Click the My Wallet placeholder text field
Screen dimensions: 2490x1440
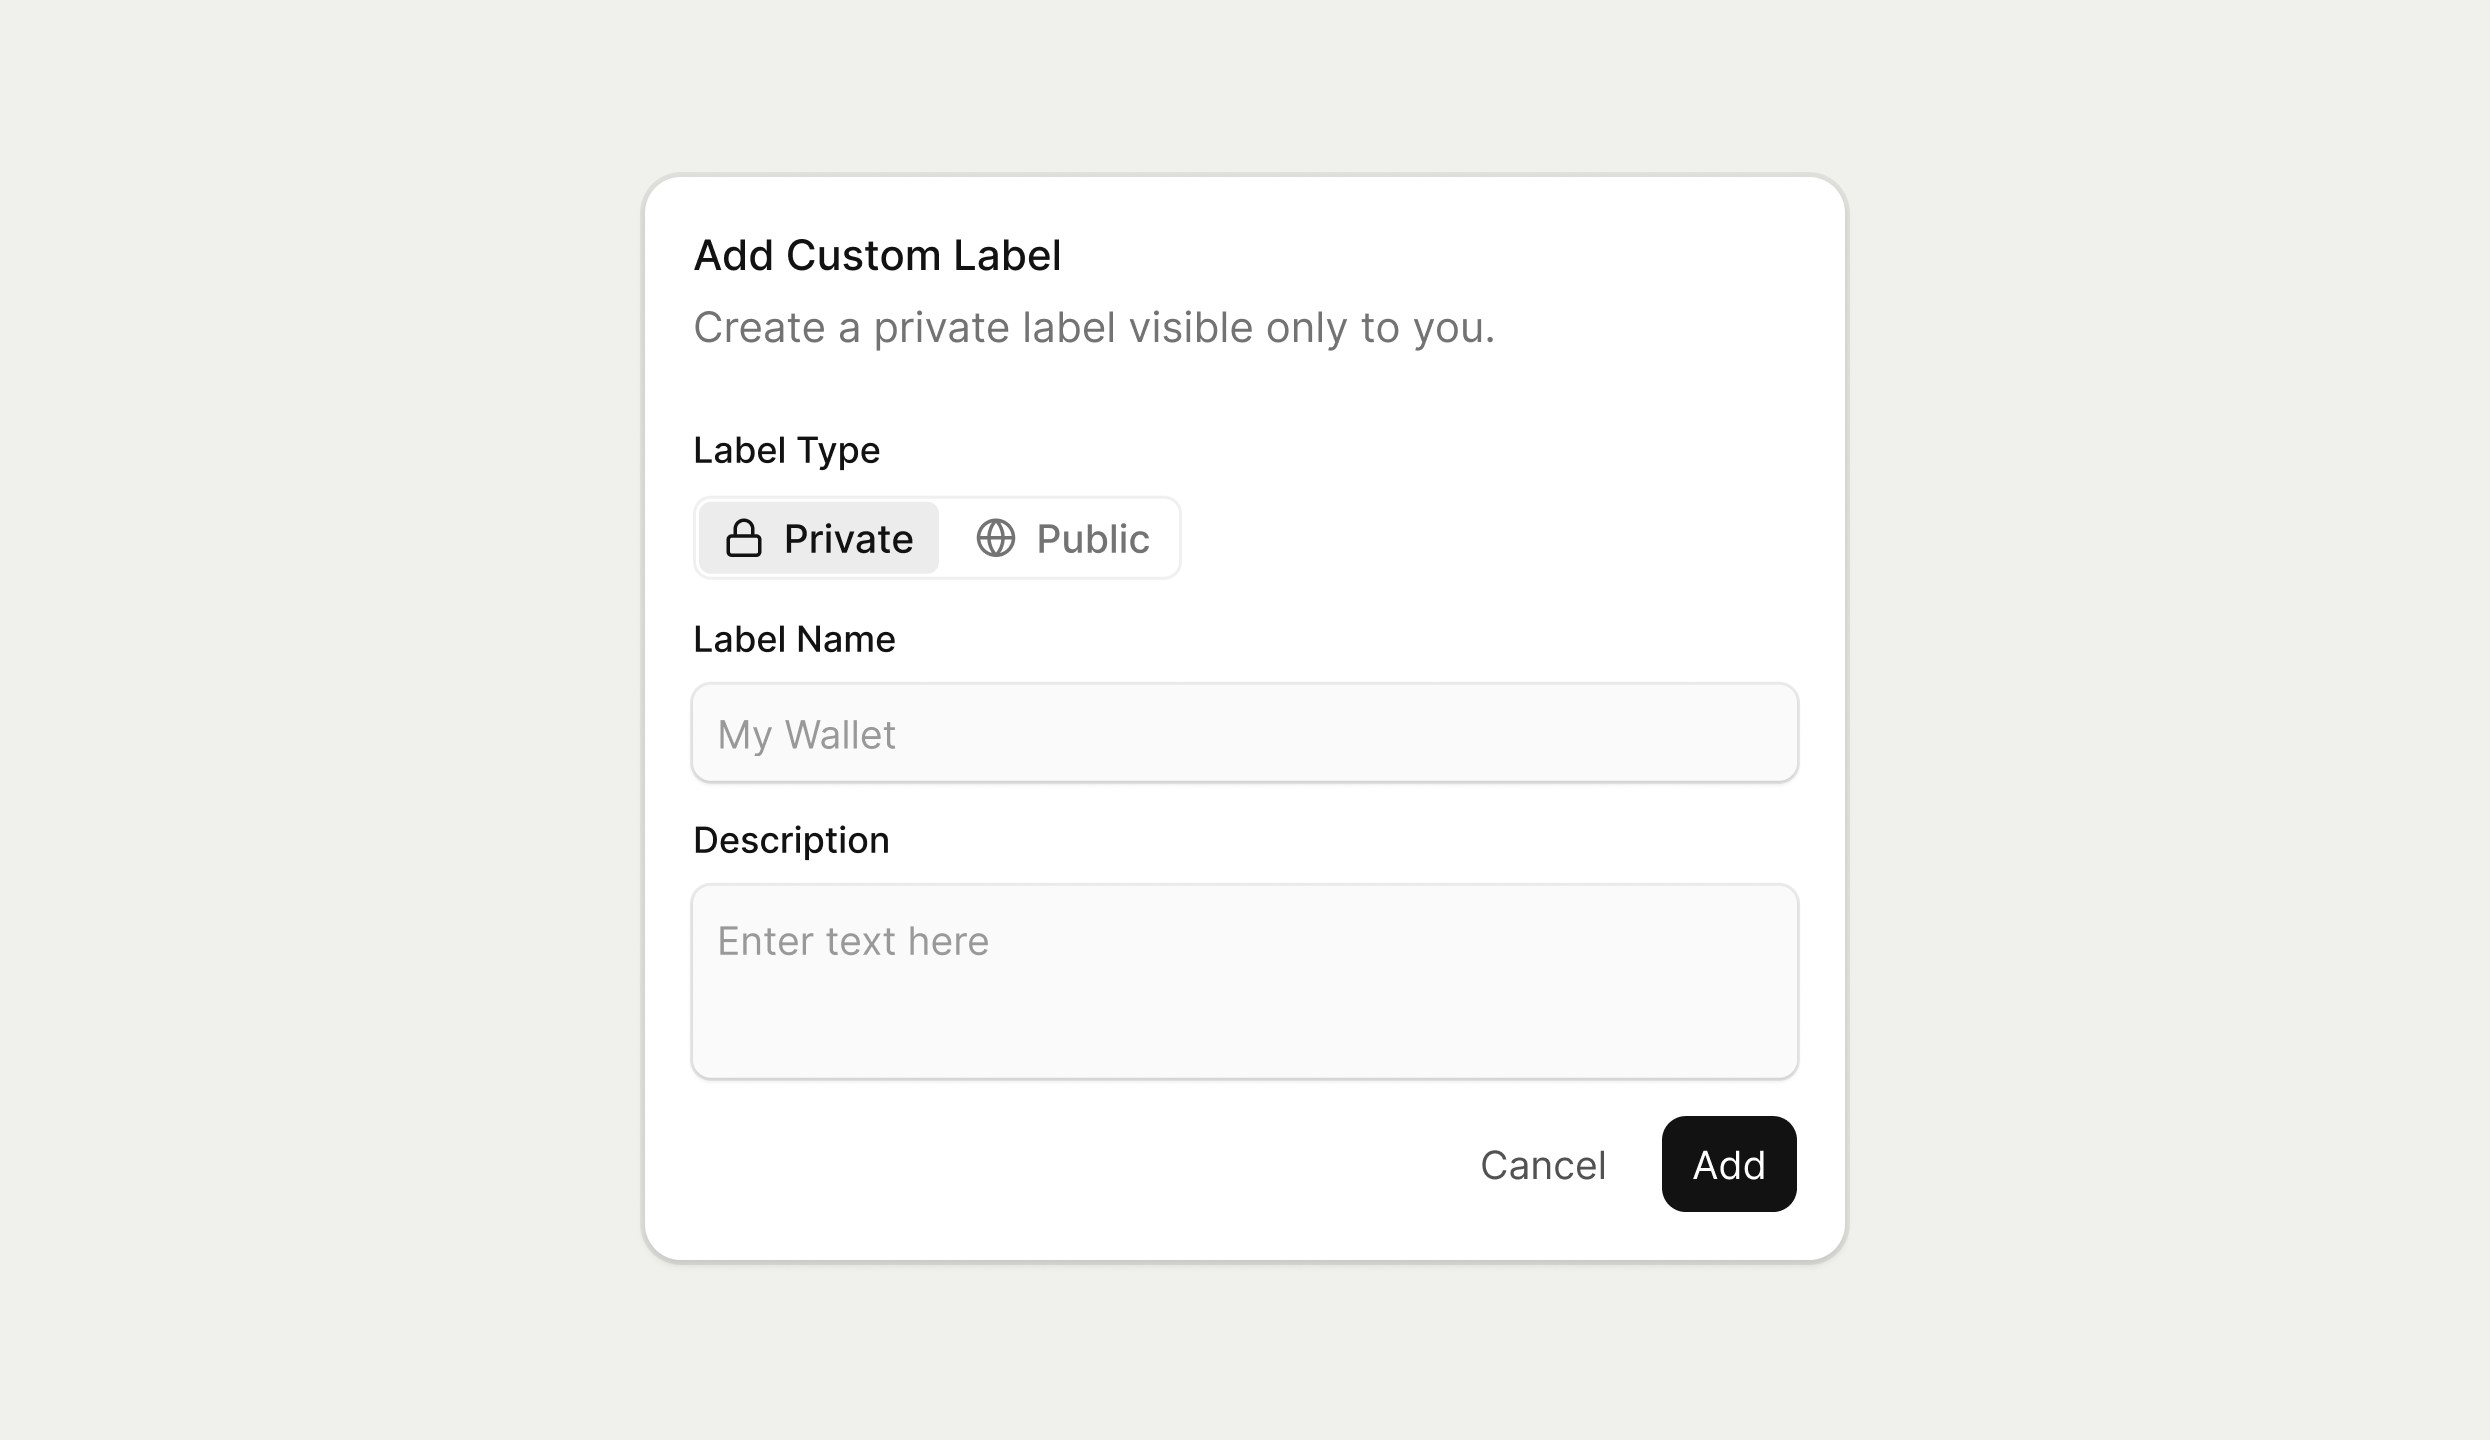click(1243, 733)
